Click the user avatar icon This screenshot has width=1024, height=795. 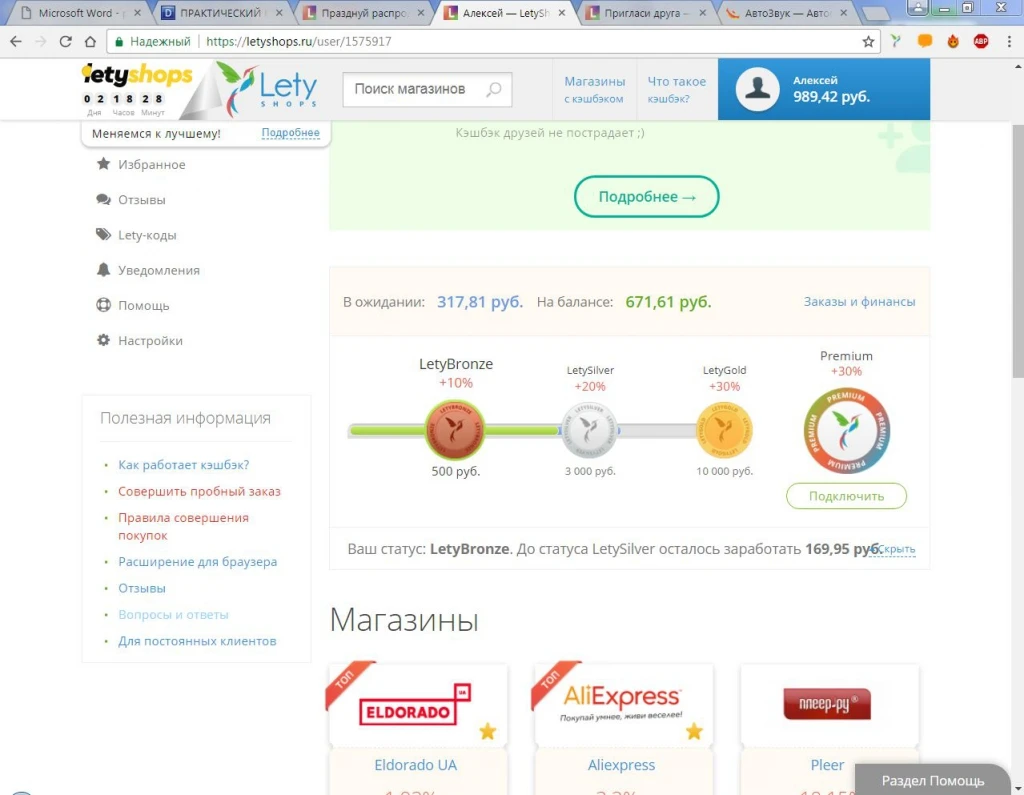click(758, 89)
